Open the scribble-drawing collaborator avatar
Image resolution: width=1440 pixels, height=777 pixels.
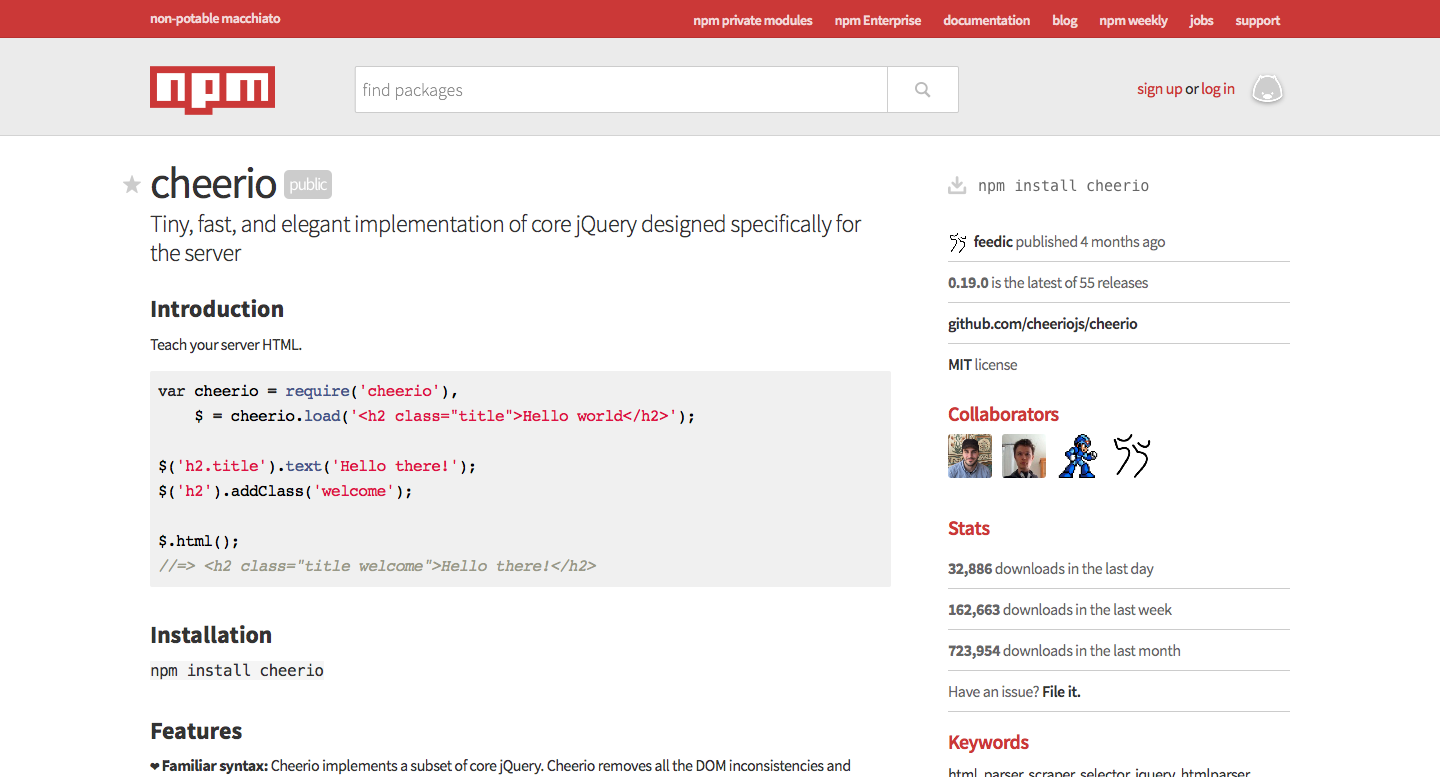pos(1132,456)
